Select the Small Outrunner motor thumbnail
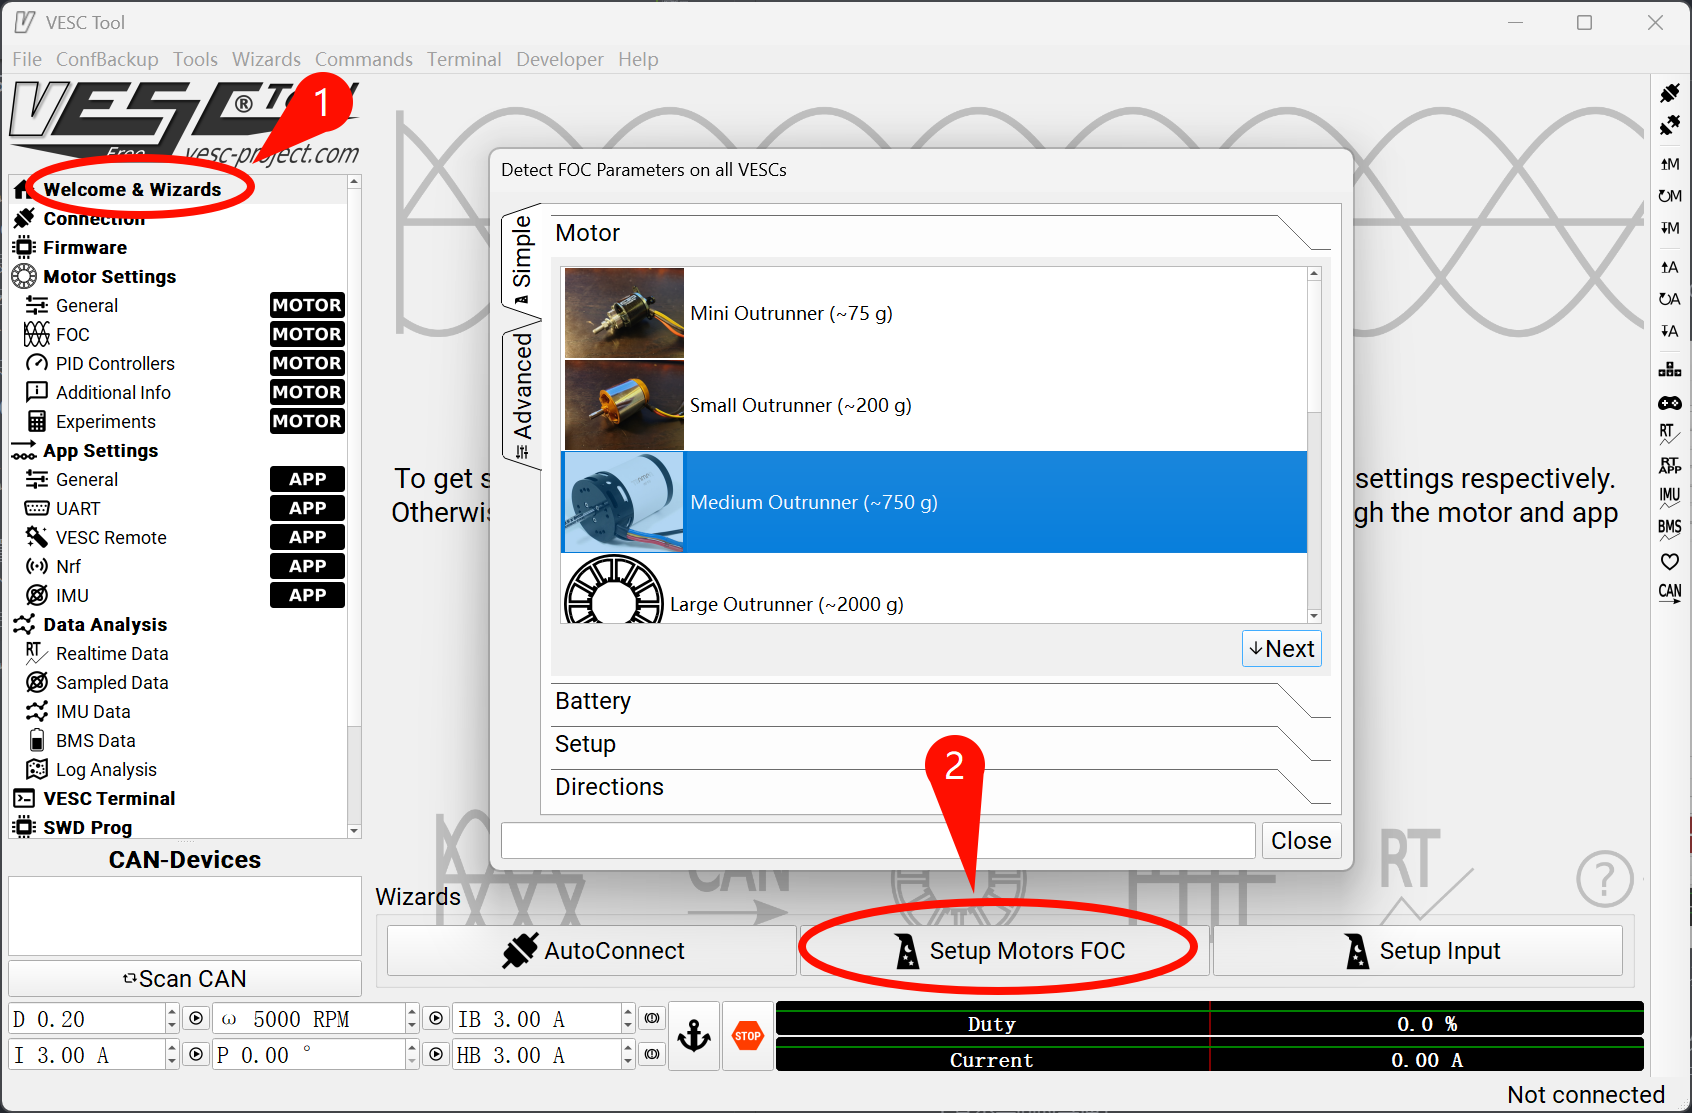This screenshot has width=1692, height=1113. pyautogui.click(x=624, y=405)
